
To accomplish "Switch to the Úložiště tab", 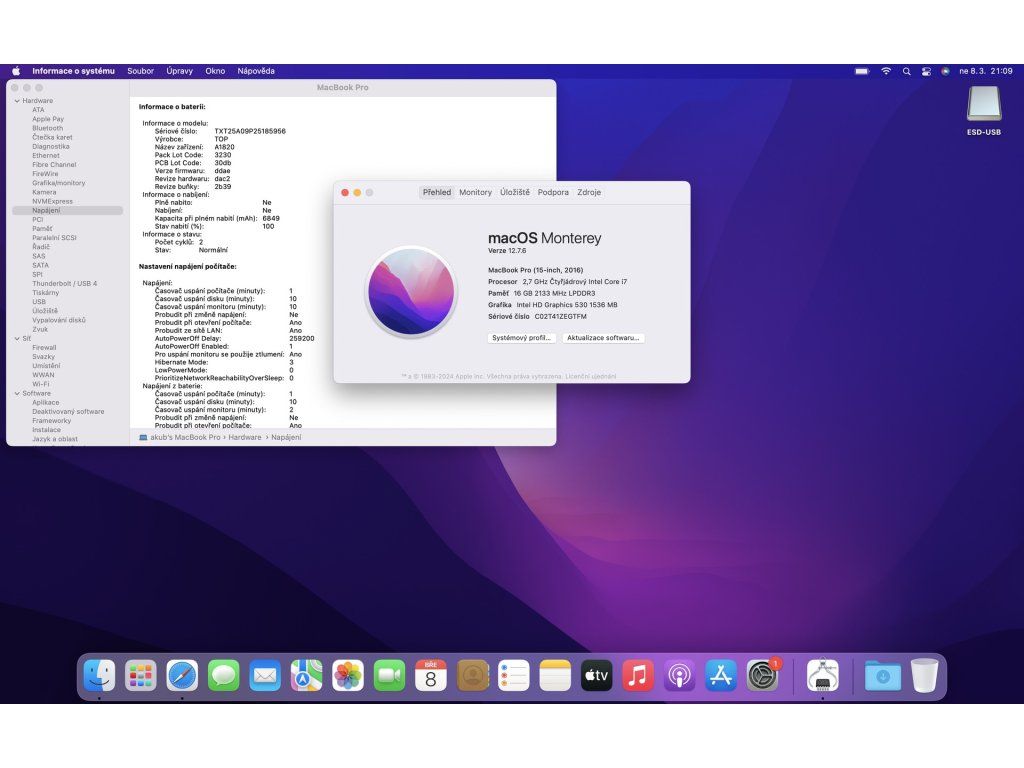I will [x=514, y=192].
